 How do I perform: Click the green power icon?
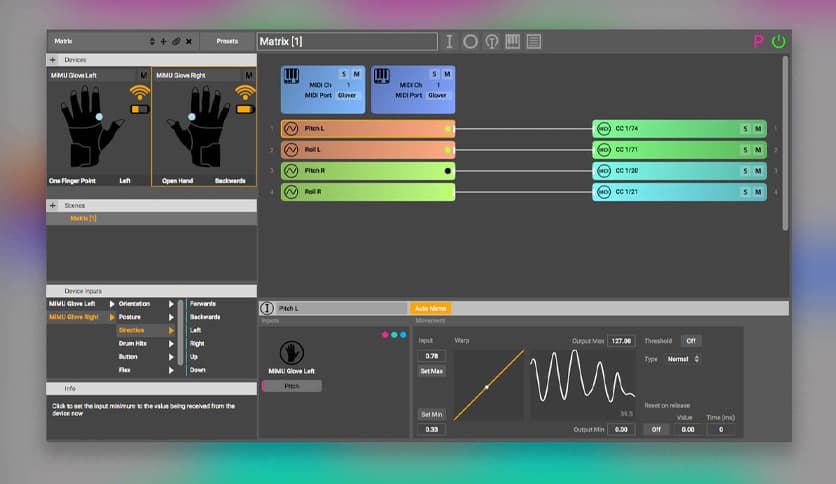(x=778, y=41)
